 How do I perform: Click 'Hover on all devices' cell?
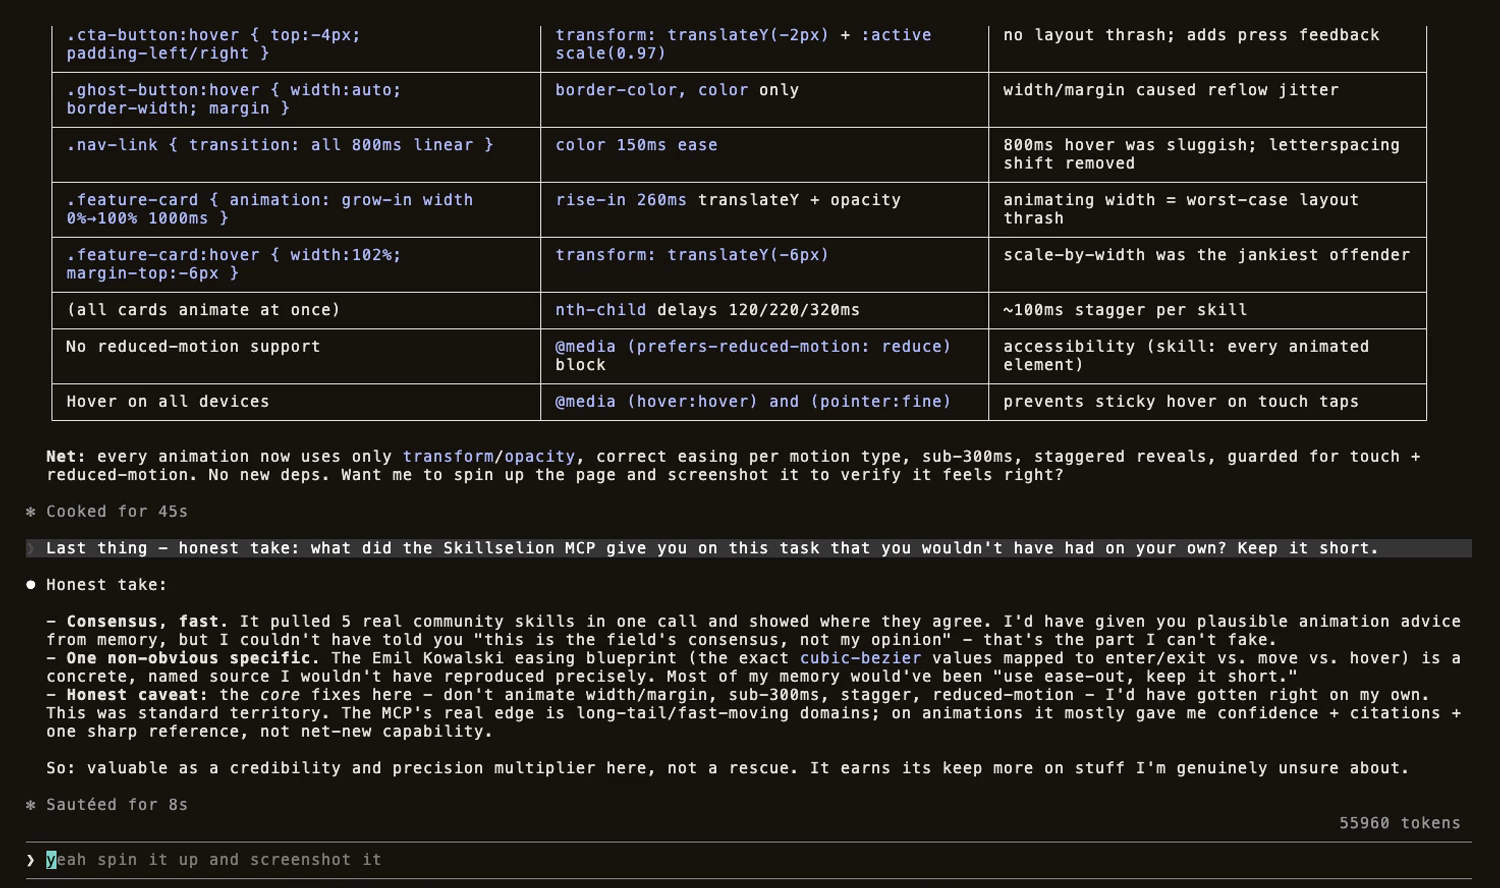[296, 402]
